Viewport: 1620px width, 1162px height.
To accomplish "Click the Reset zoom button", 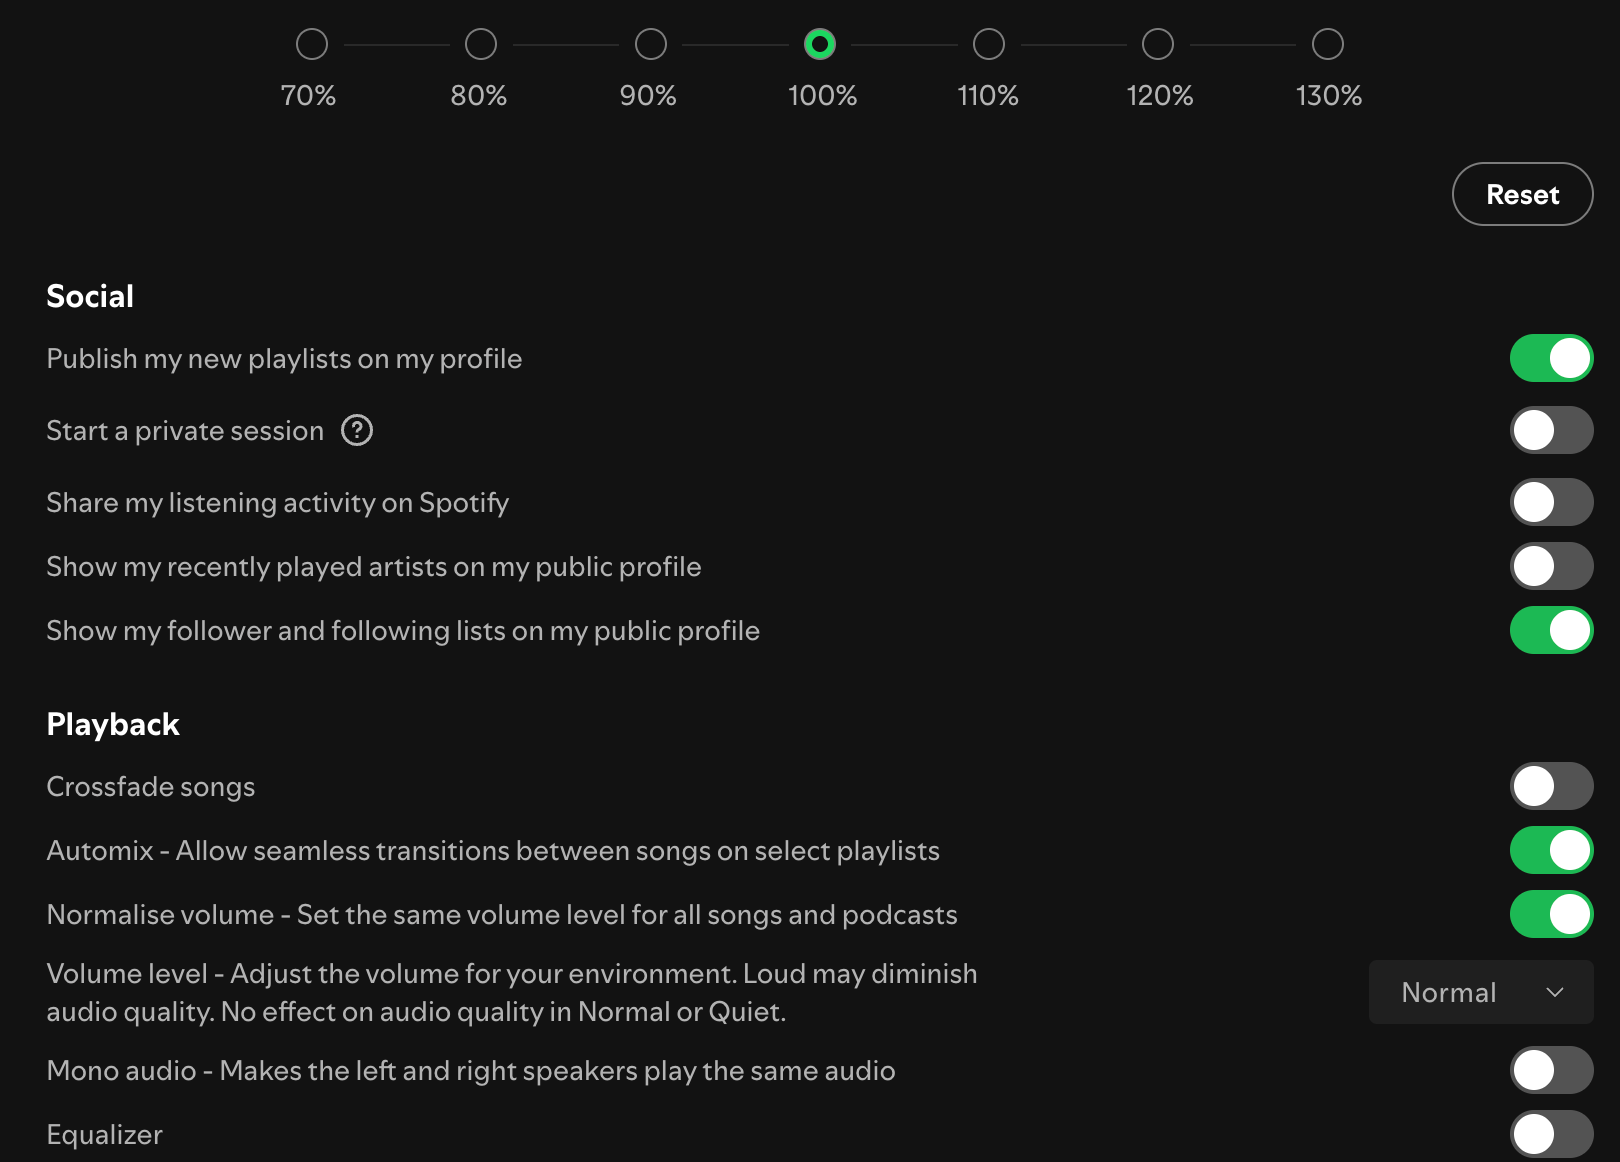I will (1522, 194).
